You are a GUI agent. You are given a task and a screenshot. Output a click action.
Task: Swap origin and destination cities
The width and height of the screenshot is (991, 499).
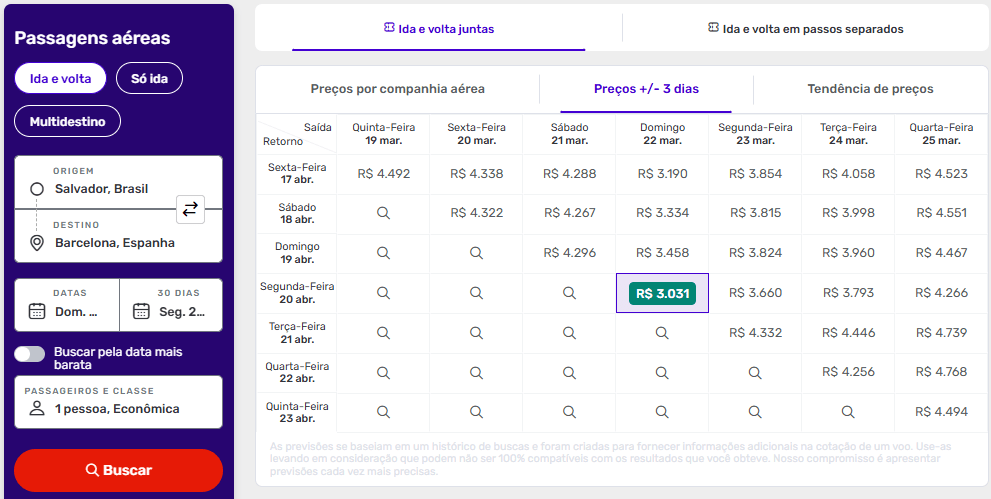[x=190, y=209]
